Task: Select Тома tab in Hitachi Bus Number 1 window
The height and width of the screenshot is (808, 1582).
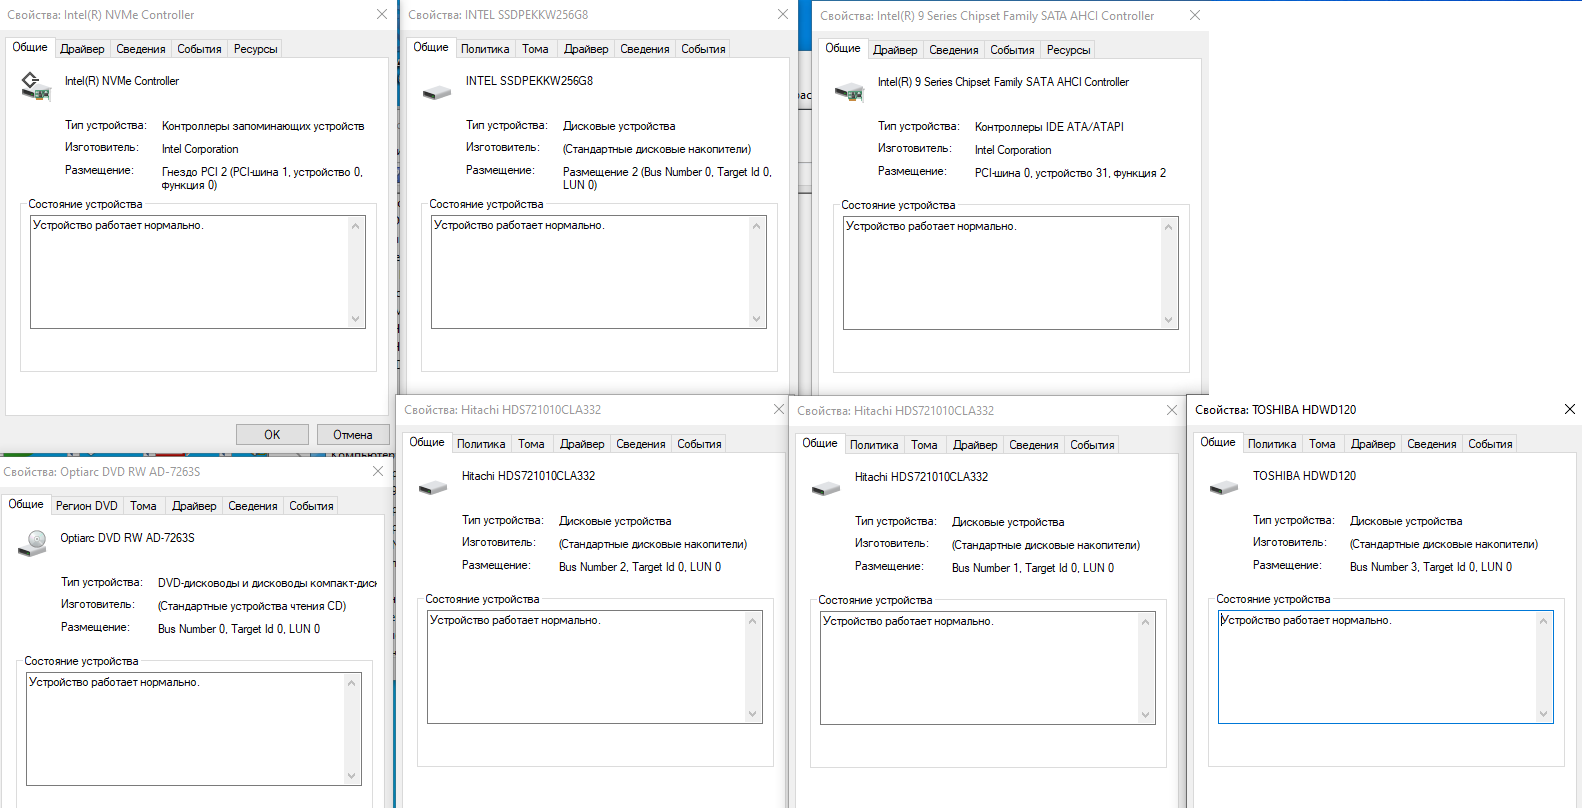Action: (x=924, y=445)
